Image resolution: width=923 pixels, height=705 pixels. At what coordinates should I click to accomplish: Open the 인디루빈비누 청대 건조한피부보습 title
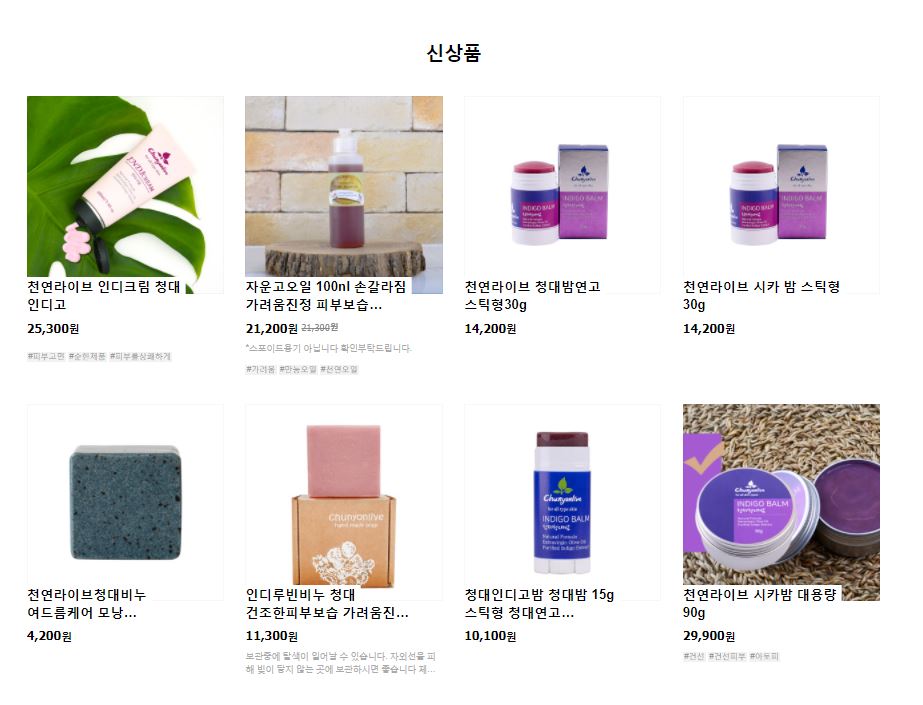327,604
